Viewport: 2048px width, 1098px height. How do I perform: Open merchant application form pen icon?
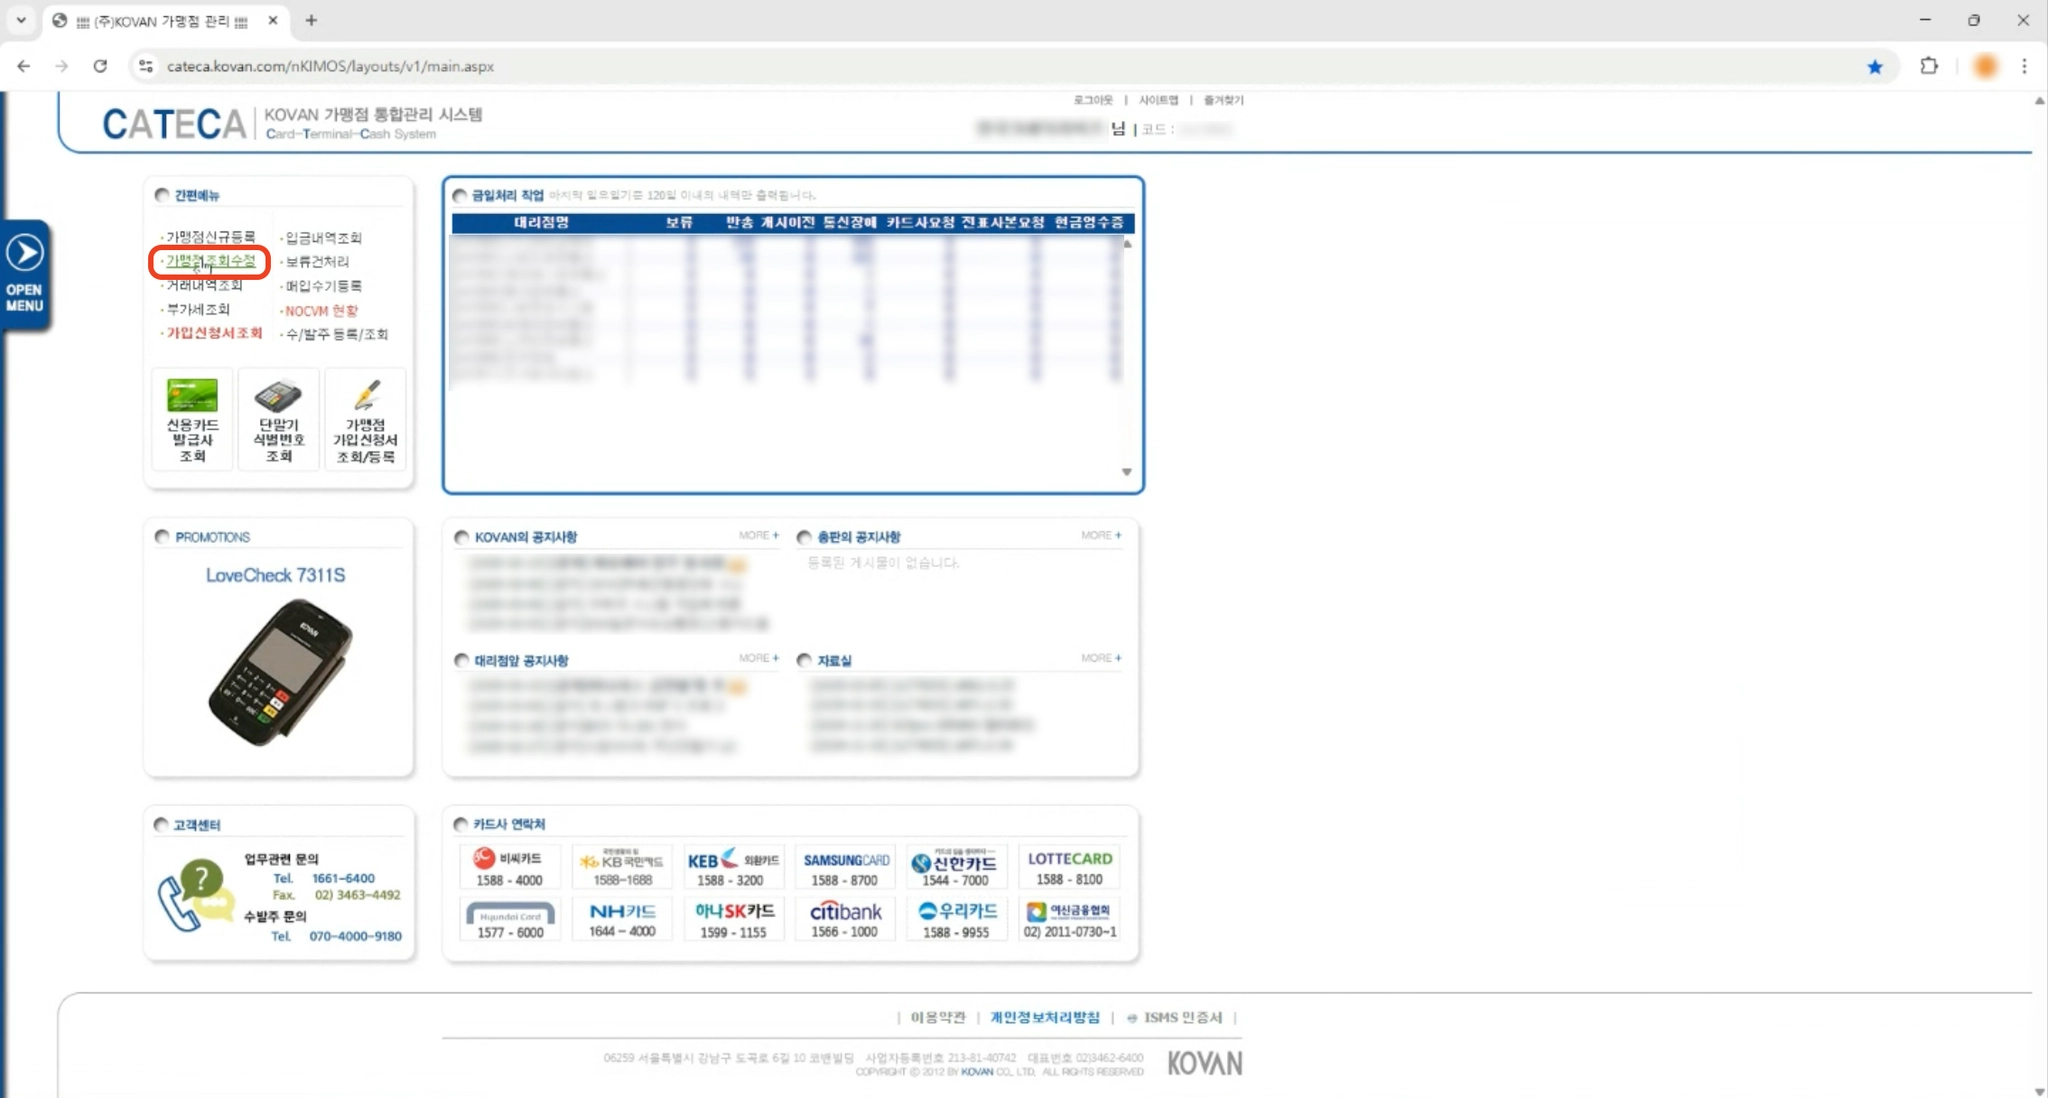[x=366, y=396]
